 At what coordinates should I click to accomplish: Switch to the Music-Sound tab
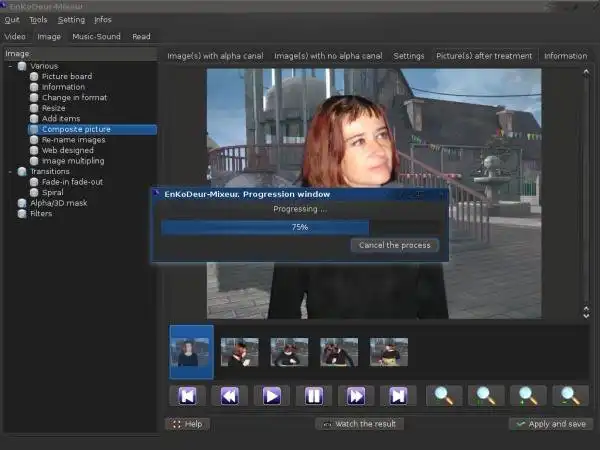pos(96,36)
